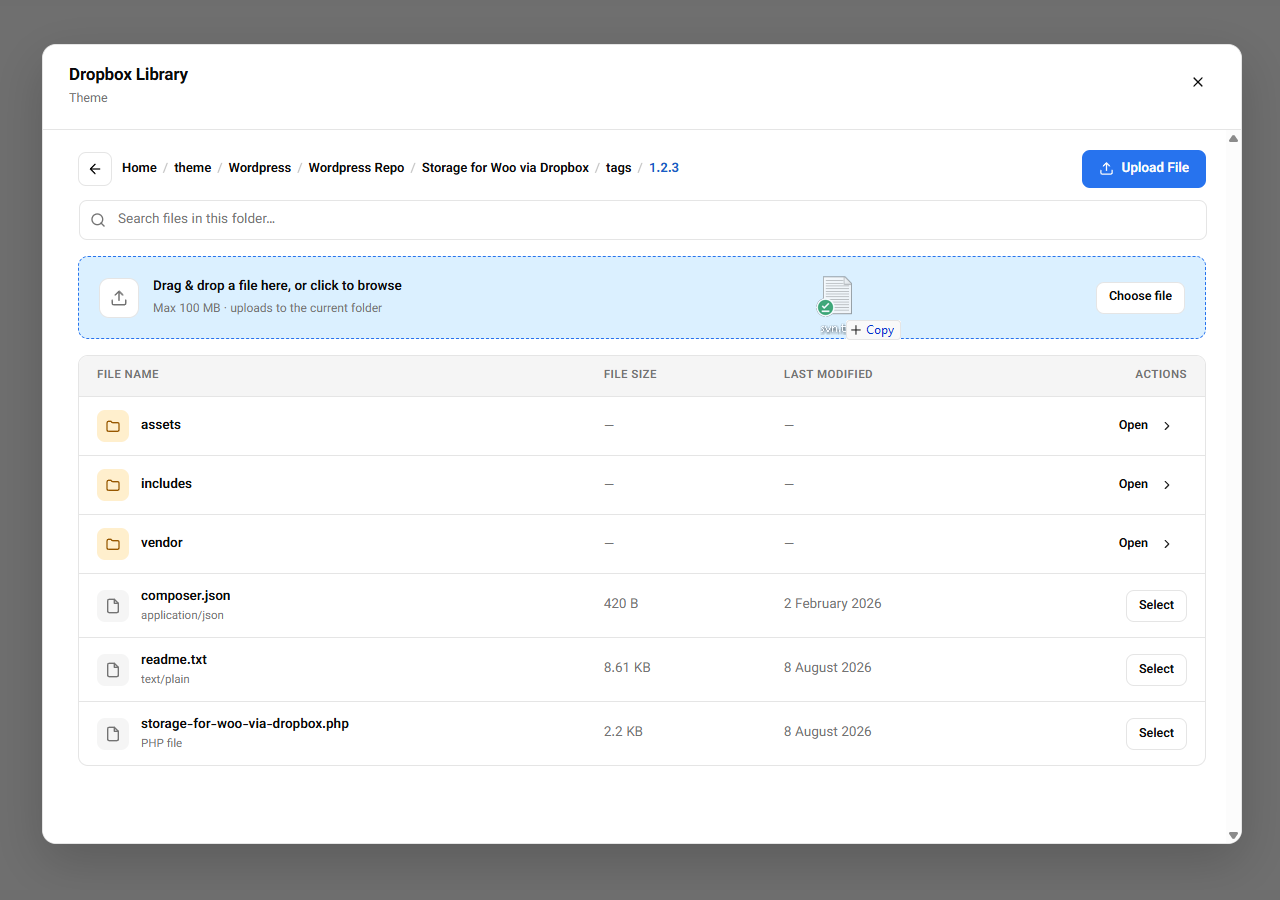Click the drag and drop upload zone text
Viewport: 1280px width, 900px height.
pos(277,286)
